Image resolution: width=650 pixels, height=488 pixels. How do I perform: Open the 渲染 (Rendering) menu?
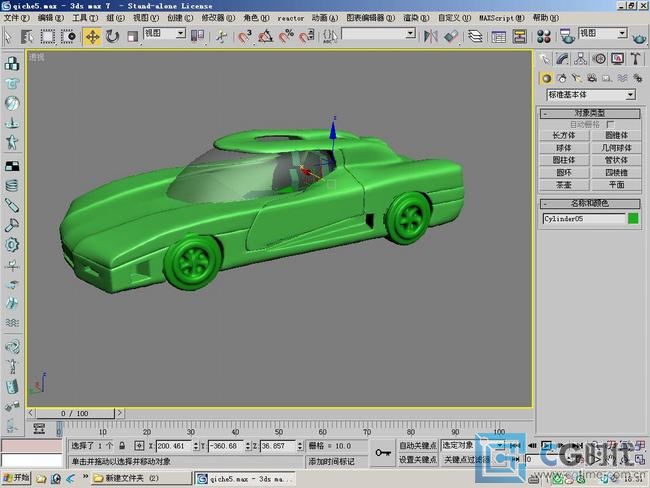pos(416,18)
